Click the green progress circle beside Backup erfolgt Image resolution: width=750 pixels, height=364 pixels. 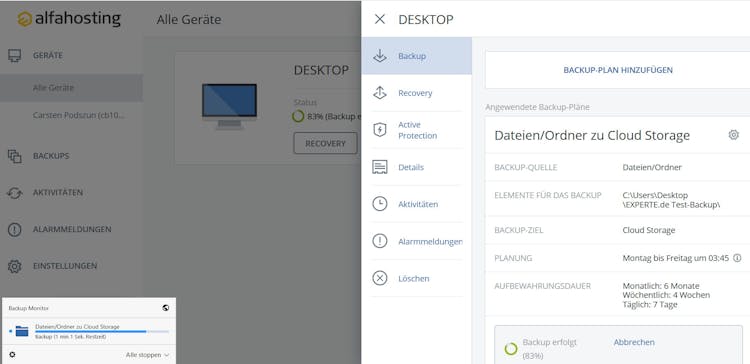(511, 349)
